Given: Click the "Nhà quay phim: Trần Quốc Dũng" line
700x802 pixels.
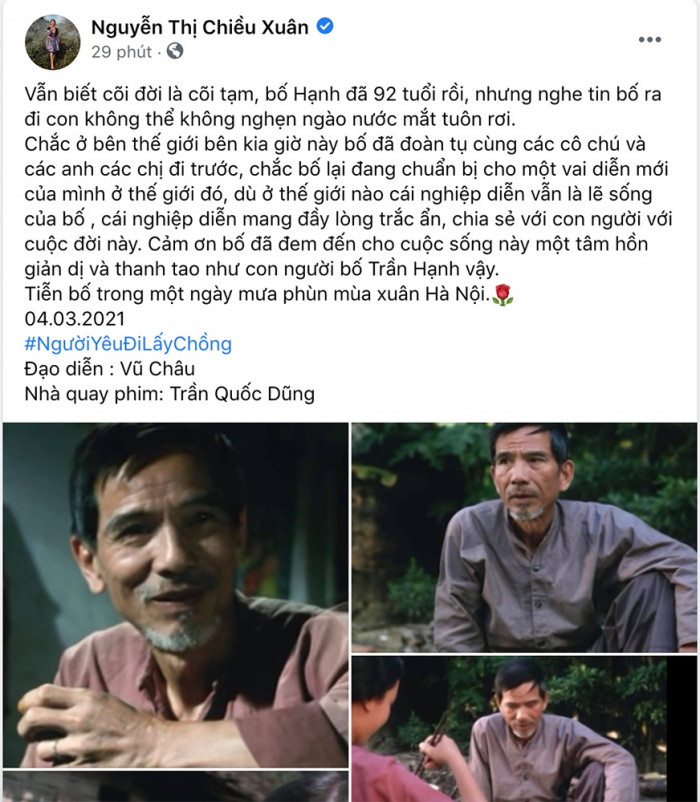Looking at the screenshot, I should pos(170,394).
